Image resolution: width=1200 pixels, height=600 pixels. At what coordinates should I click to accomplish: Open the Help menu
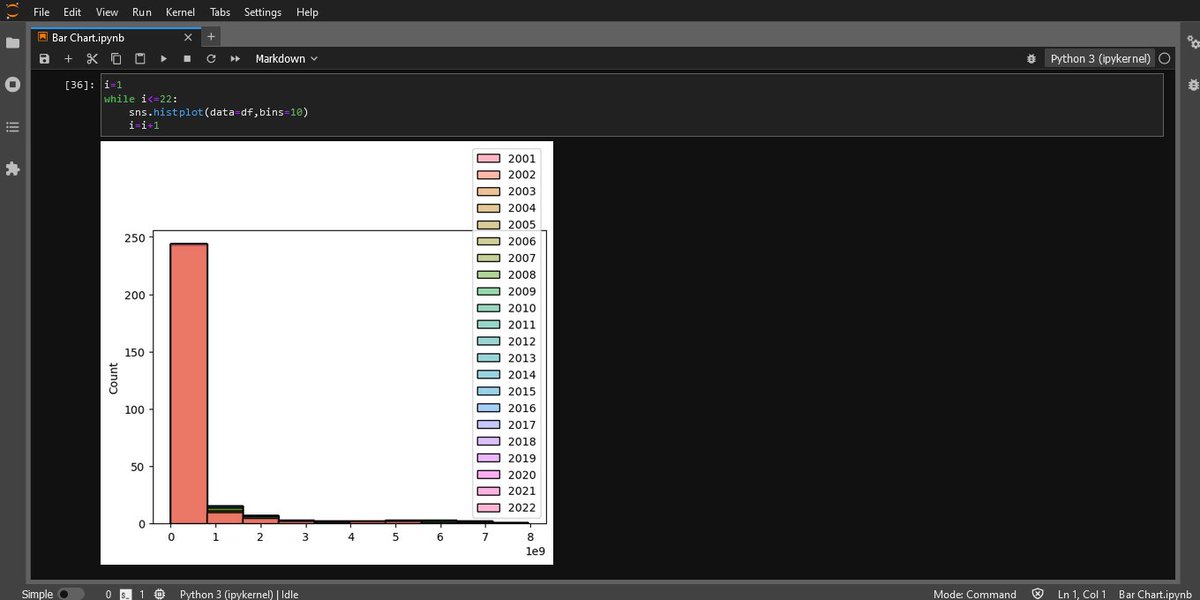[x=307, y=12]
